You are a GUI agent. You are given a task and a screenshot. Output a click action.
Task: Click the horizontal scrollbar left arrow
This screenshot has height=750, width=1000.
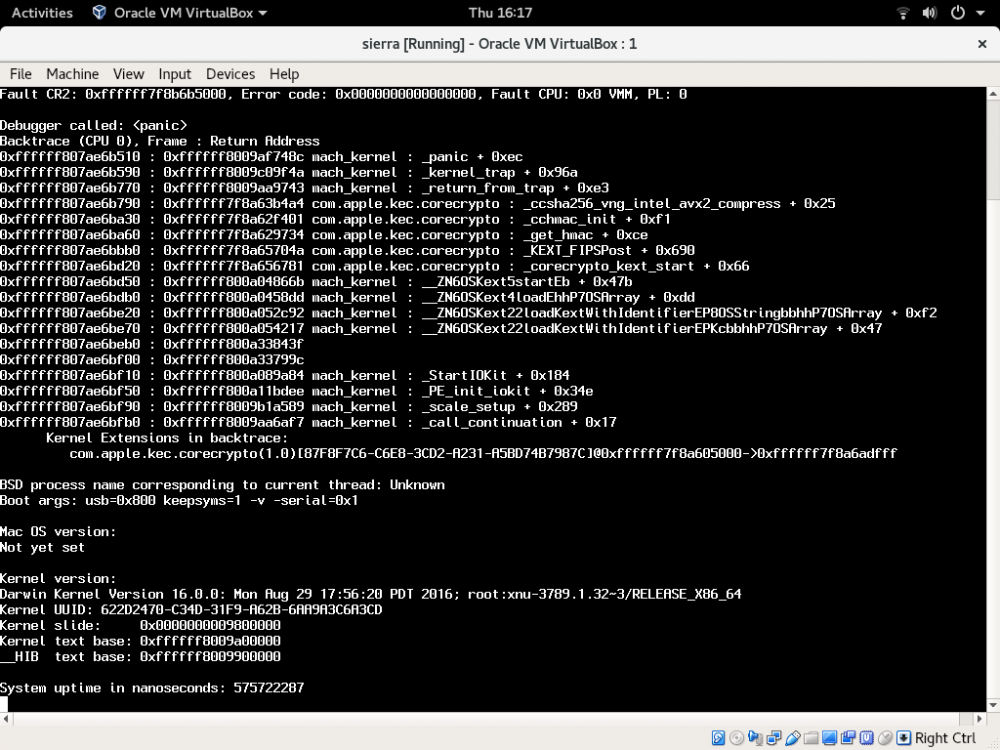(x=6, y=719)
